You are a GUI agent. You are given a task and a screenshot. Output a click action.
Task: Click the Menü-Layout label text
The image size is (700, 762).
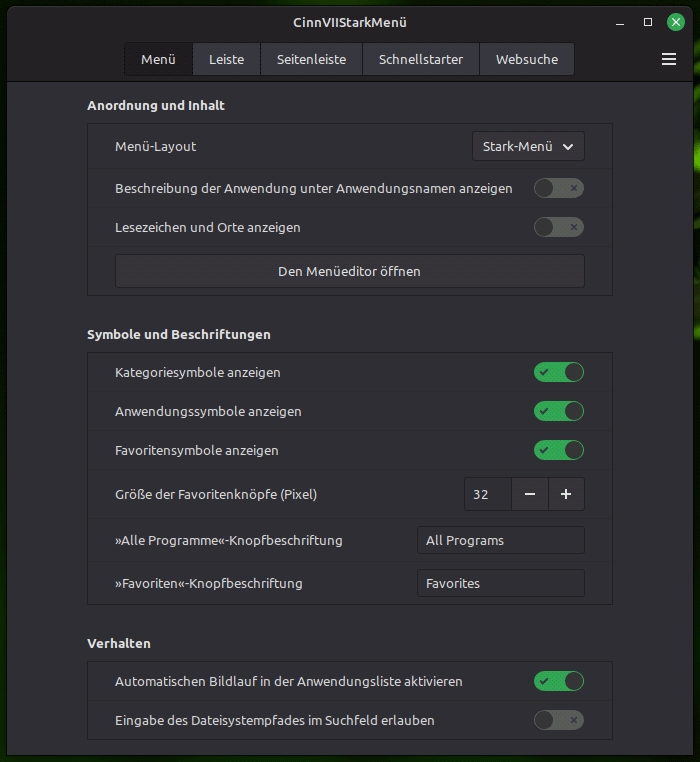pos(156,146)
